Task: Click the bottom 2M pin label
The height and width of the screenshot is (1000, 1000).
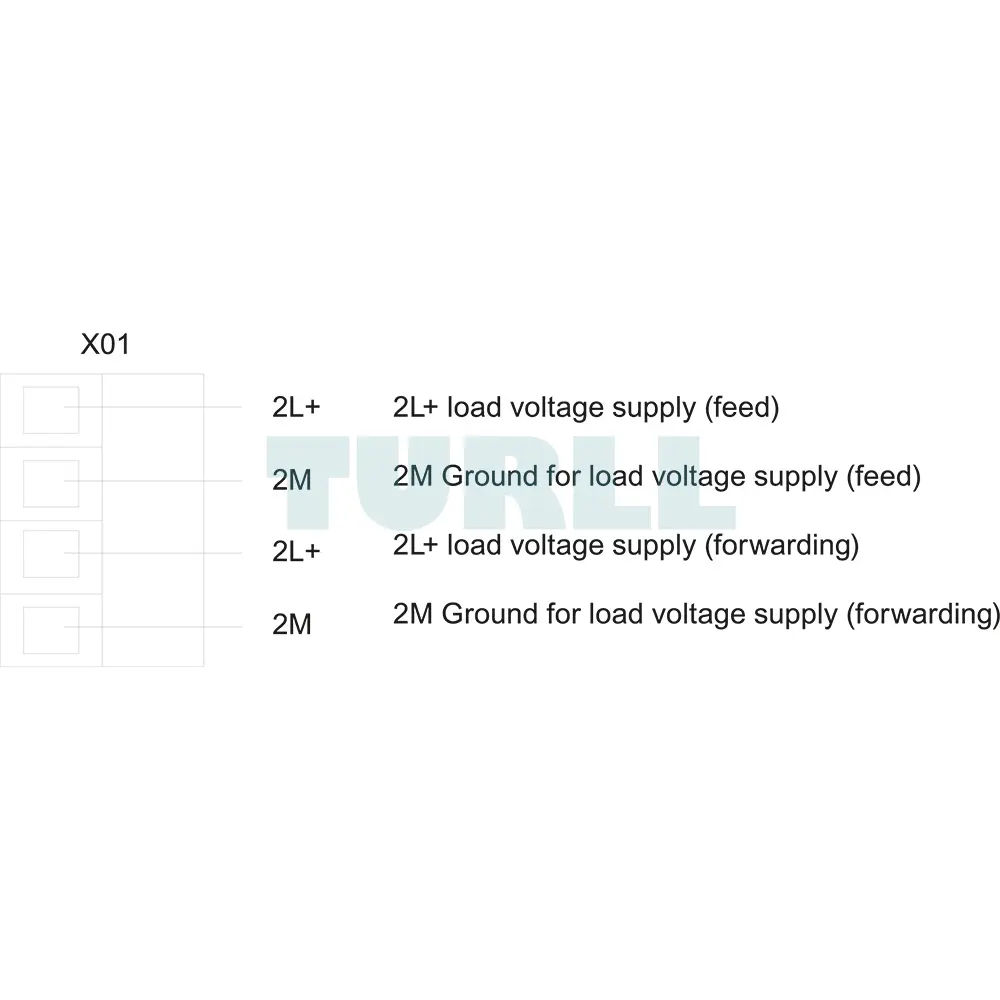Action: tap(291, 624)
